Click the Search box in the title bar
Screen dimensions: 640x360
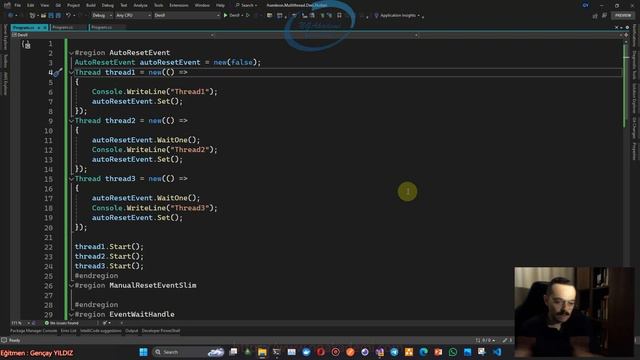pyautogui.click(x=246, y=5)
